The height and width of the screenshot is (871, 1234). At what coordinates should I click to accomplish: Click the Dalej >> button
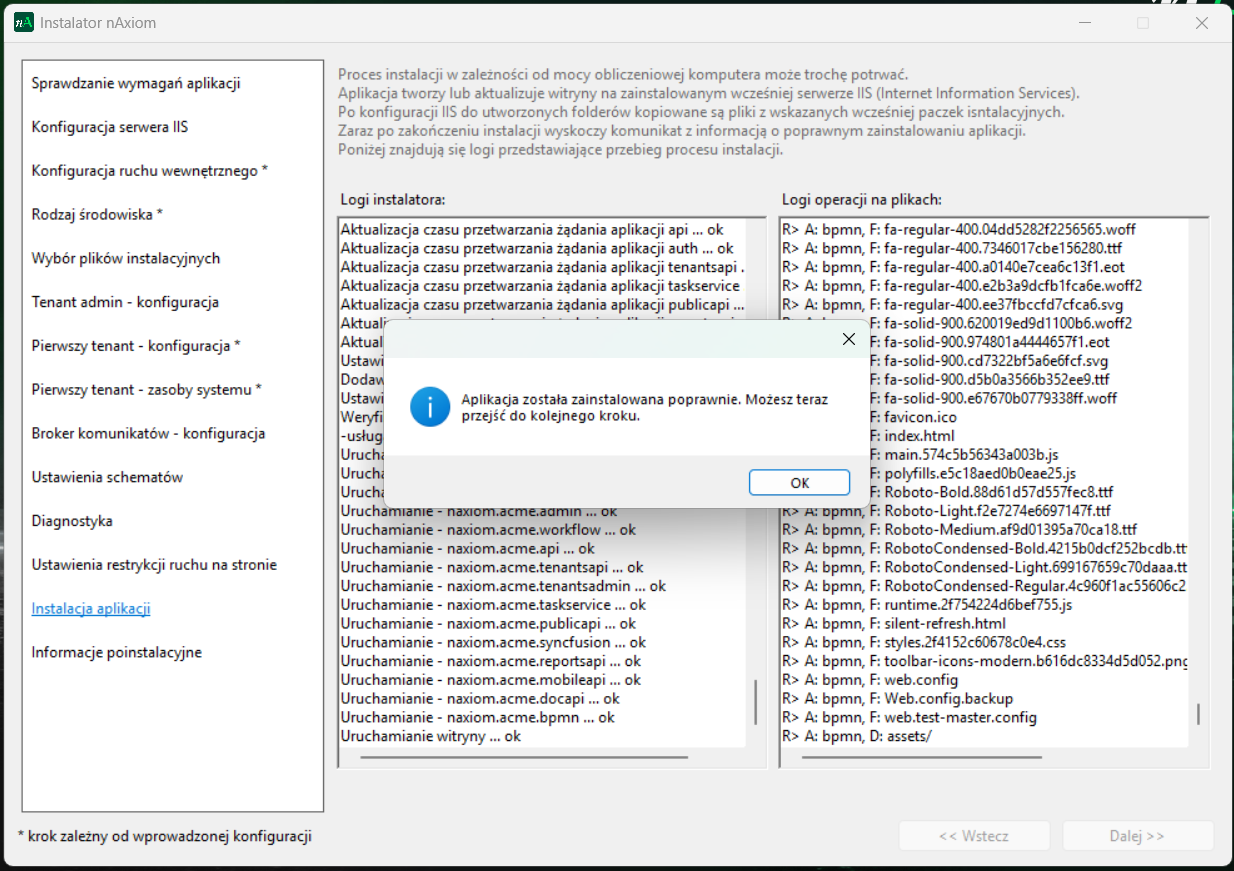(1137, 836)
